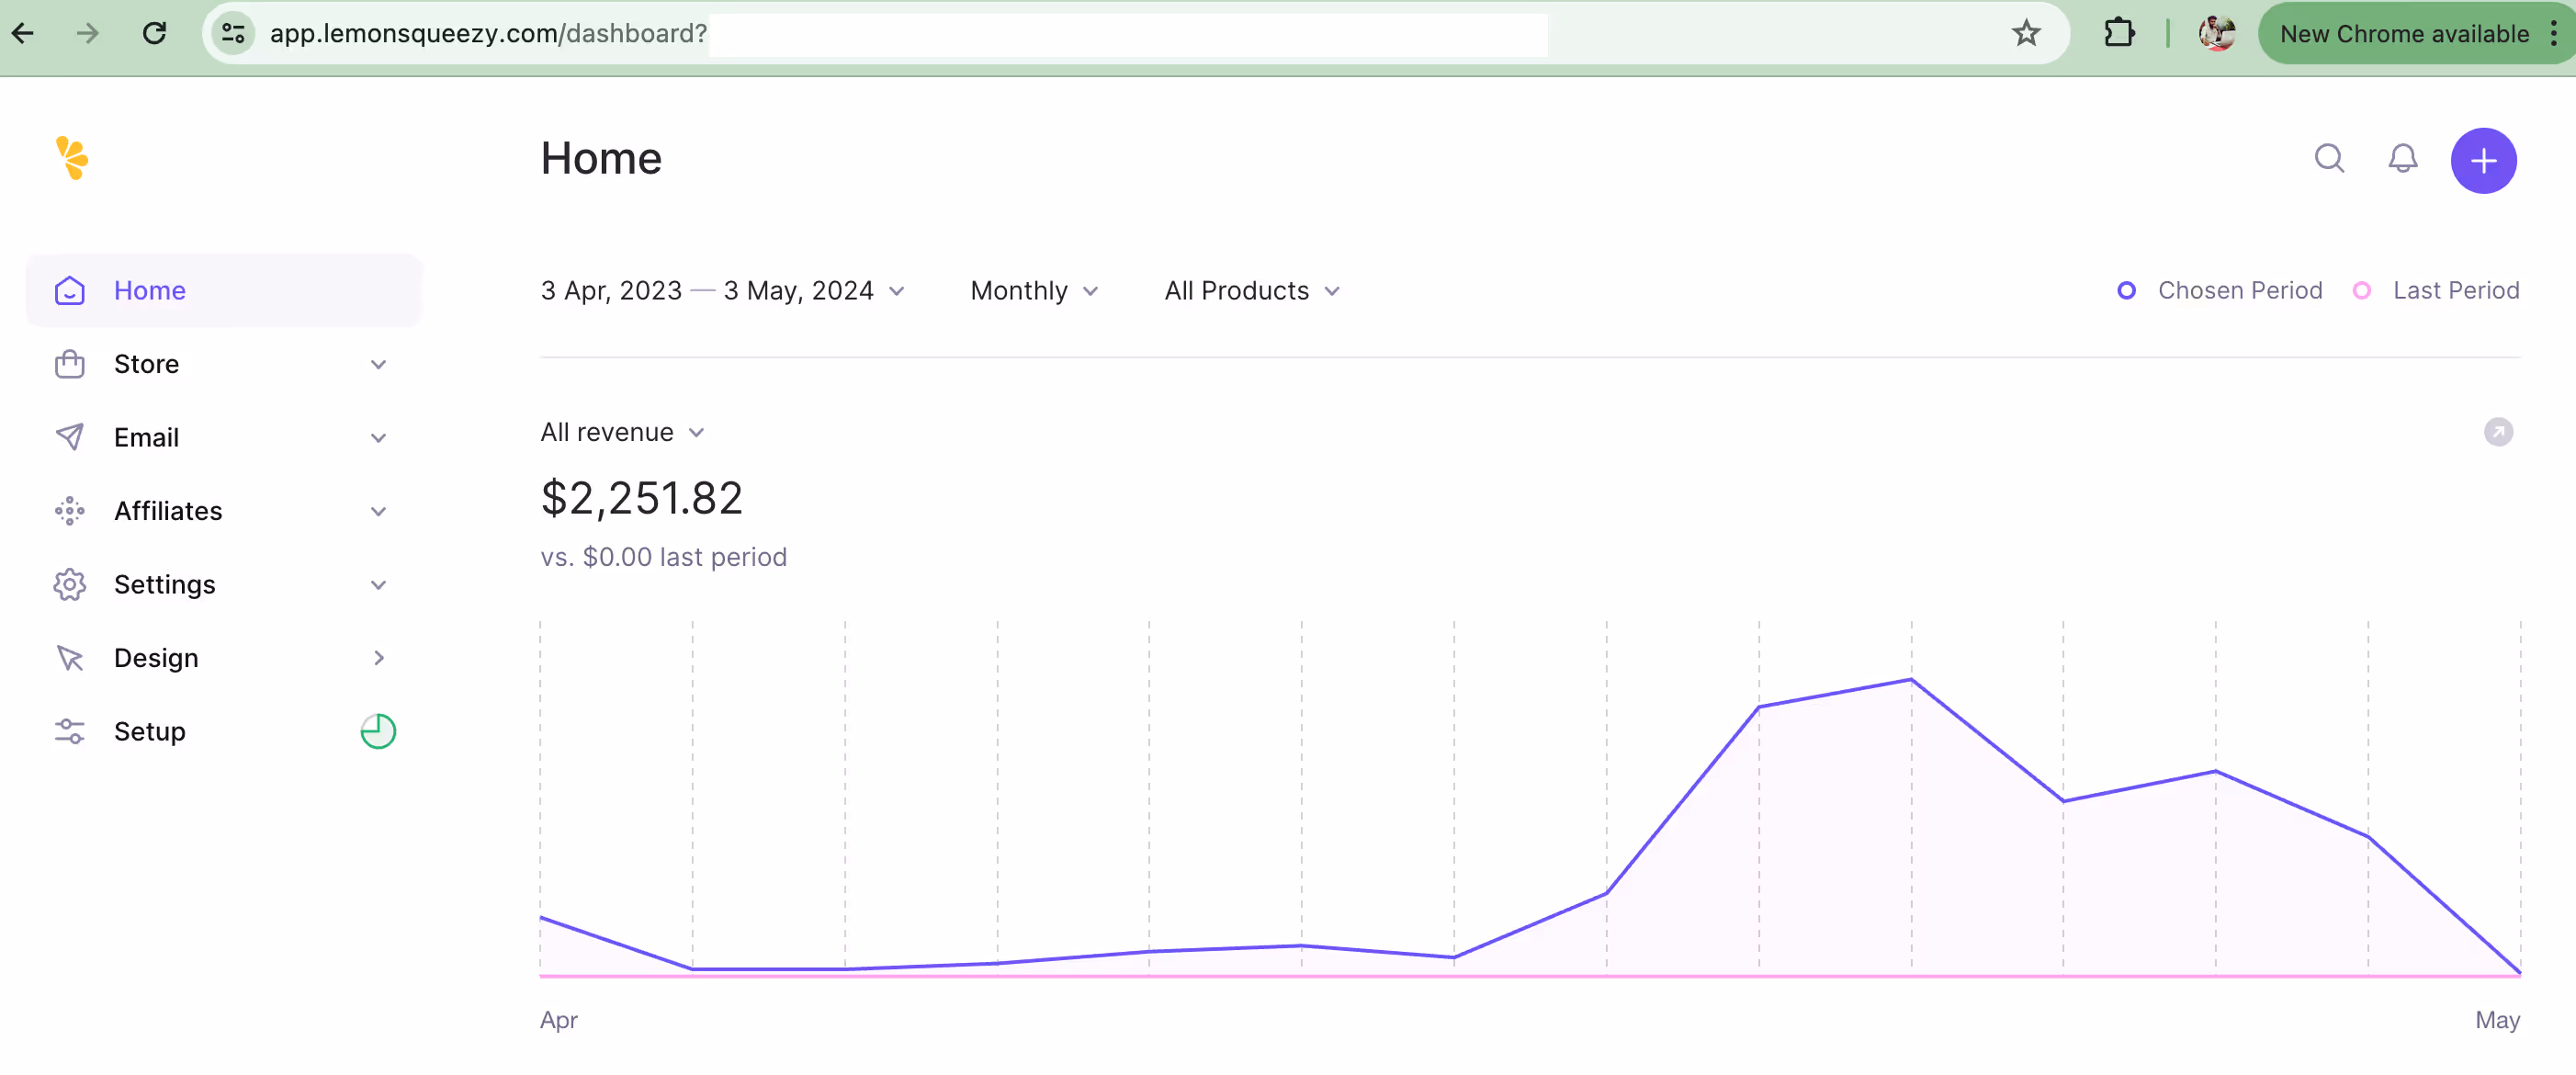Click the Lemon Squeezy logo icon
The width and height of the screenshot is (2576, 1075).
(72, 158)
